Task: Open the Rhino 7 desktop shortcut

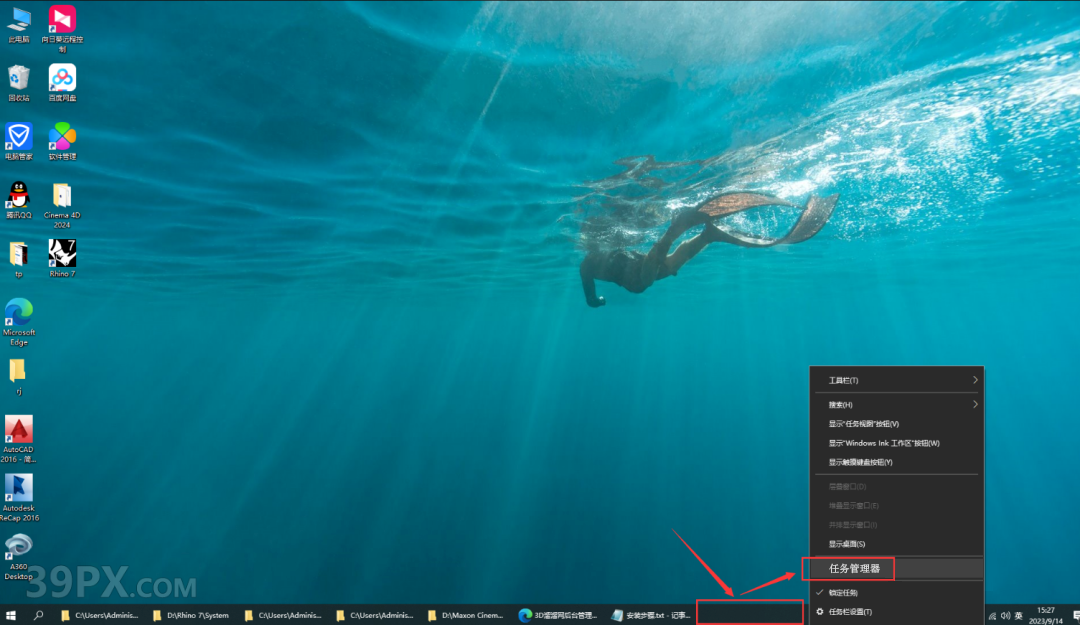Action: [x=62, y=254]
